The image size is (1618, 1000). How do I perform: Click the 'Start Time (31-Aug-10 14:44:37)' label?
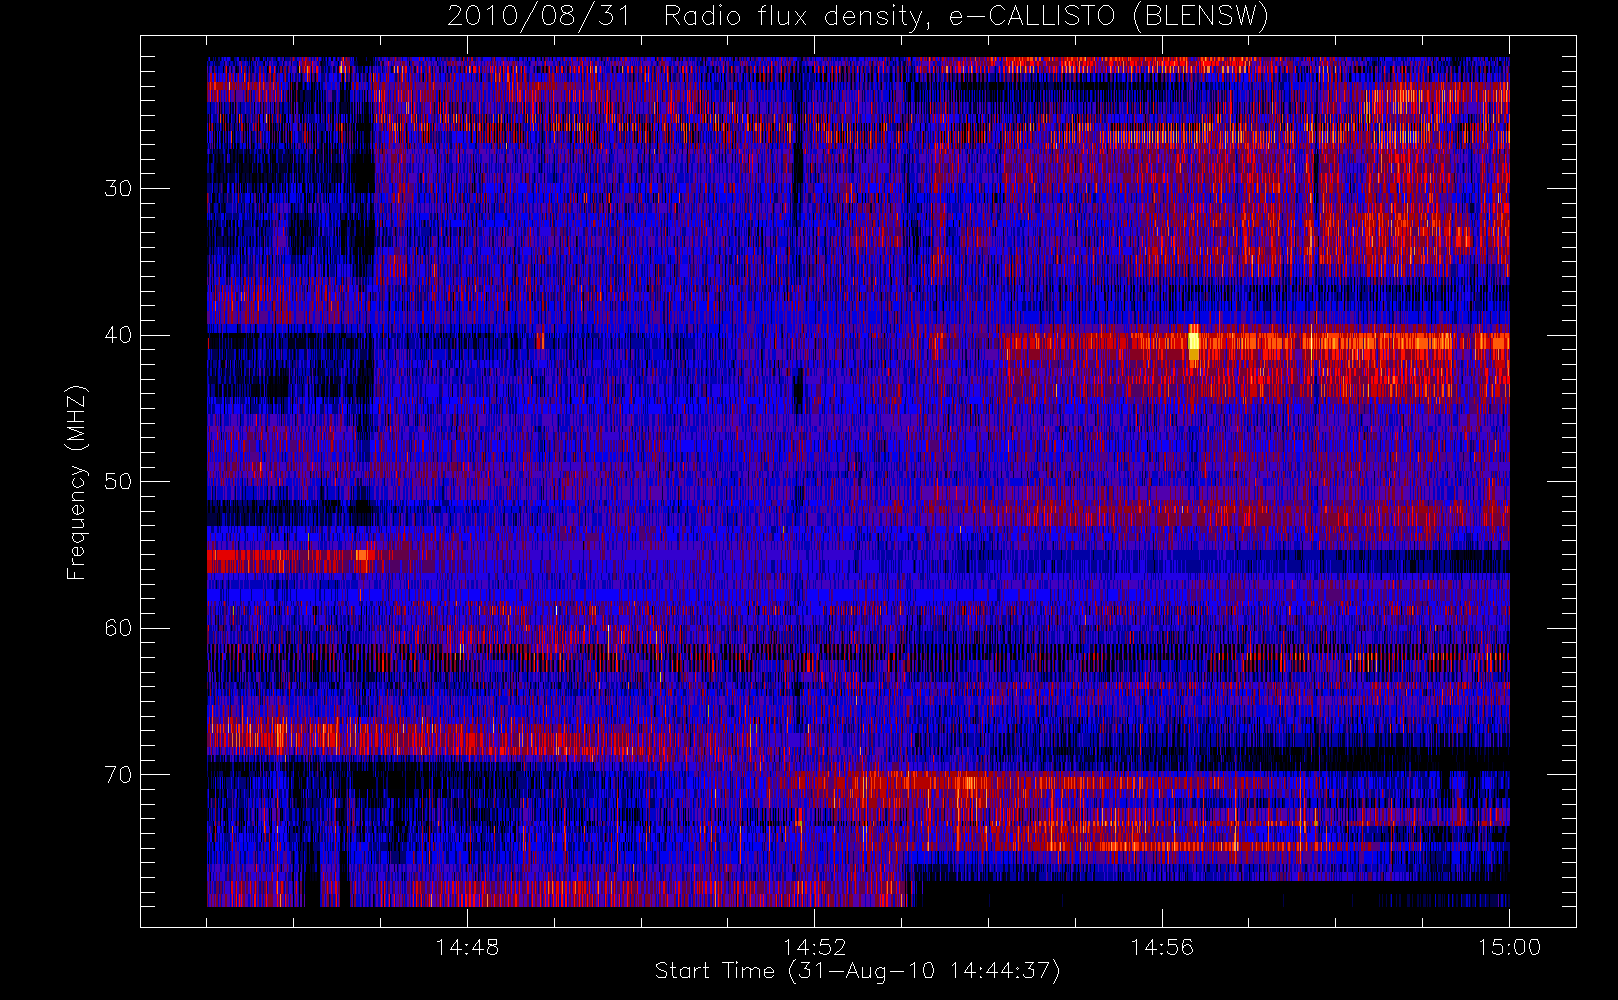coord(857,971)
